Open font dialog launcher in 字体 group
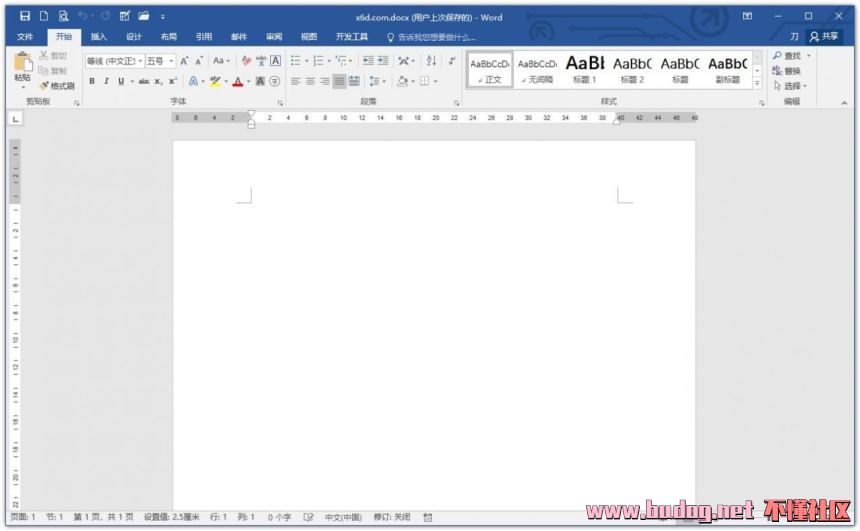860x531 pixels. [280, 103]
